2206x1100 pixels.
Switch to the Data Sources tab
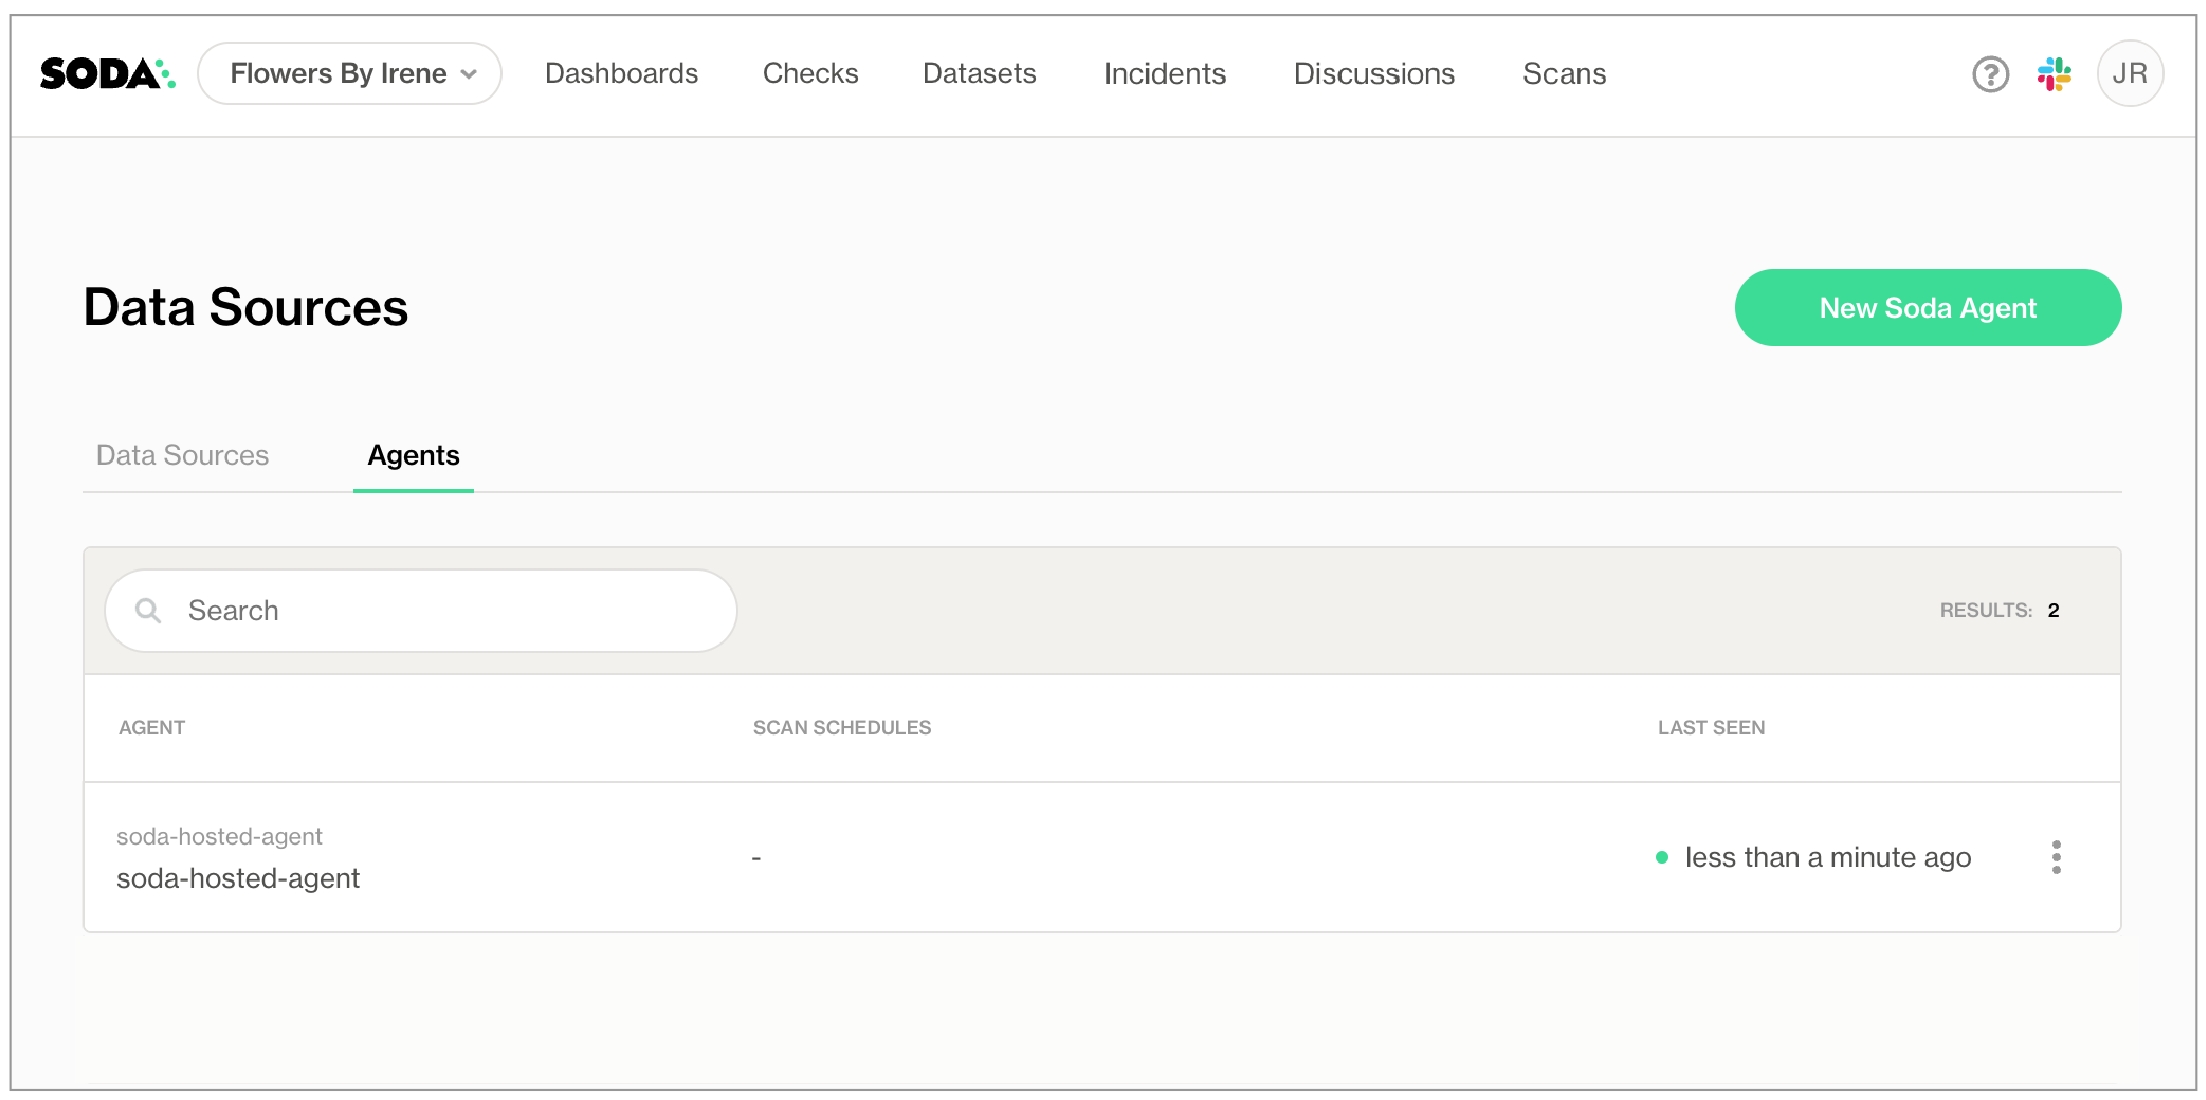tap(182, 456)
